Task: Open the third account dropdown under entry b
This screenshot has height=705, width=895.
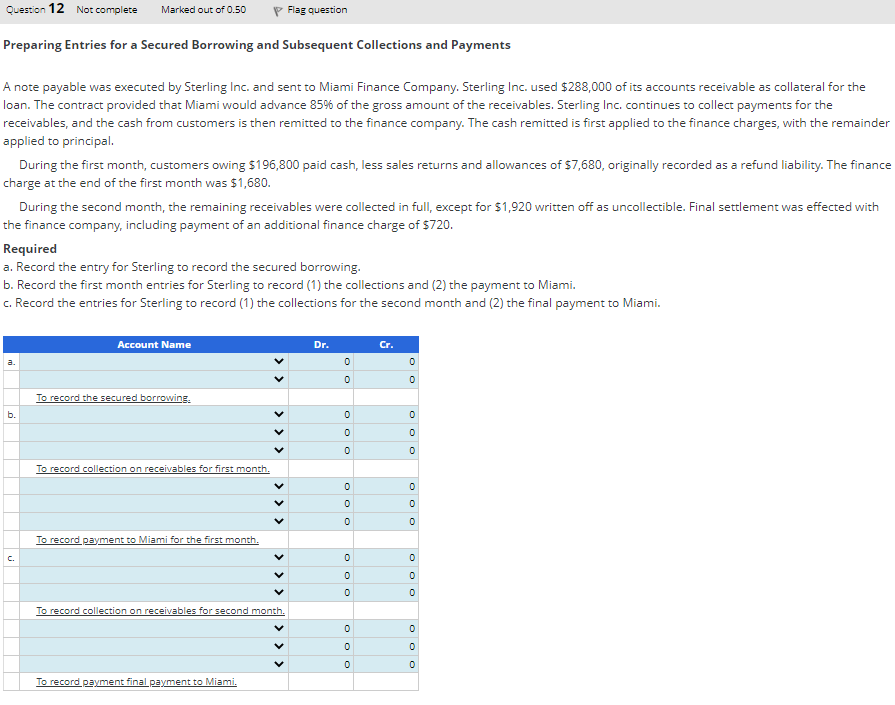Action: click(x=279, y=450)
